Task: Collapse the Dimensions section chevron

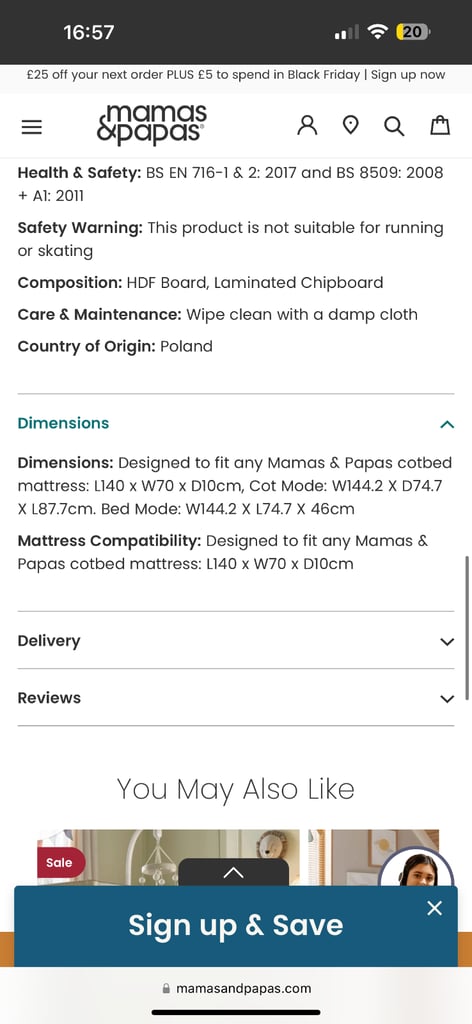Action: (447, 424)
